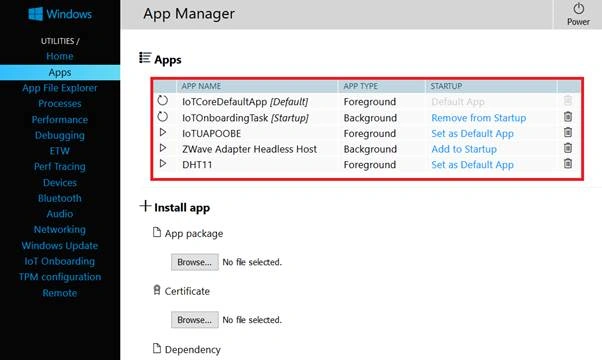Open the IoT Onboarding page
This screenshot has width=602, height=360.
pos(60,261)
